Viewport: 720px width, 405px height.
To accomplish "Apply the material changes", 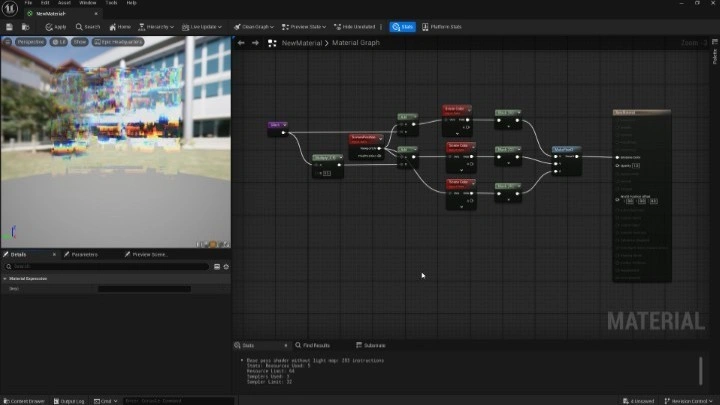I will [56, 27].
